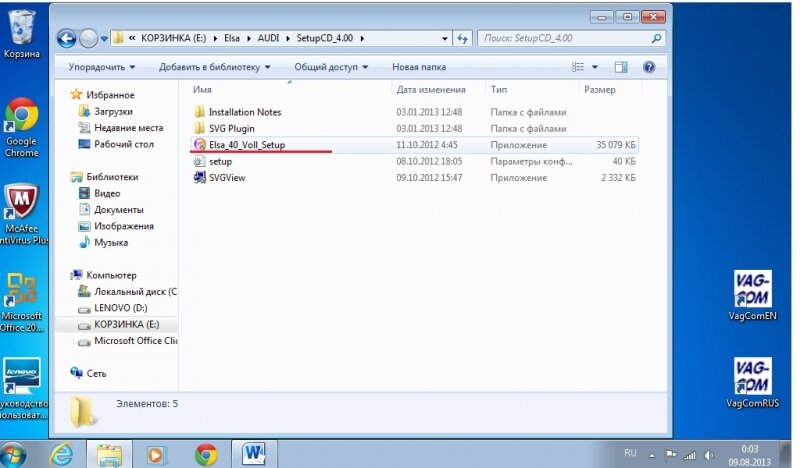Select Избранное in the navigation pane
This screenshot has height=468, width=800.
click(110, 95)
